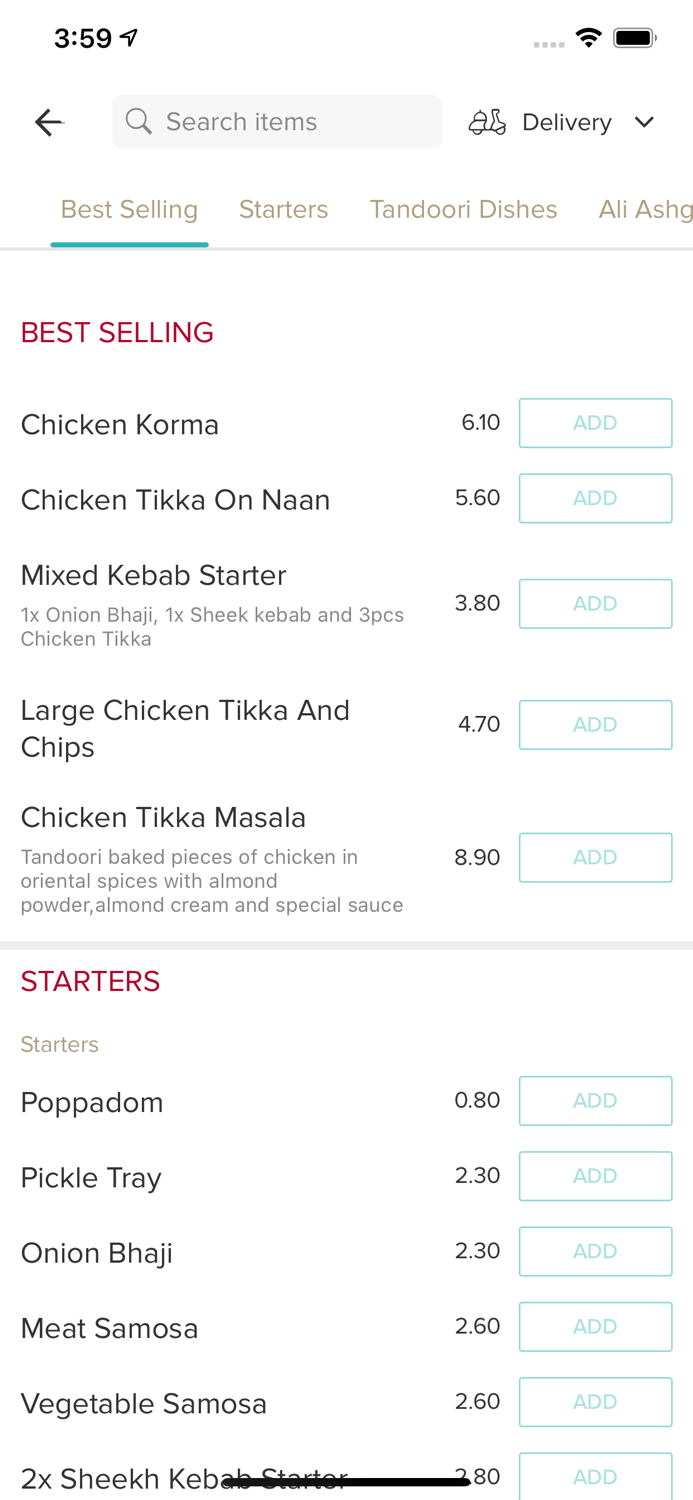
Task: Add Large Chicken Tikka And Chips
Action: coord(595,725)
